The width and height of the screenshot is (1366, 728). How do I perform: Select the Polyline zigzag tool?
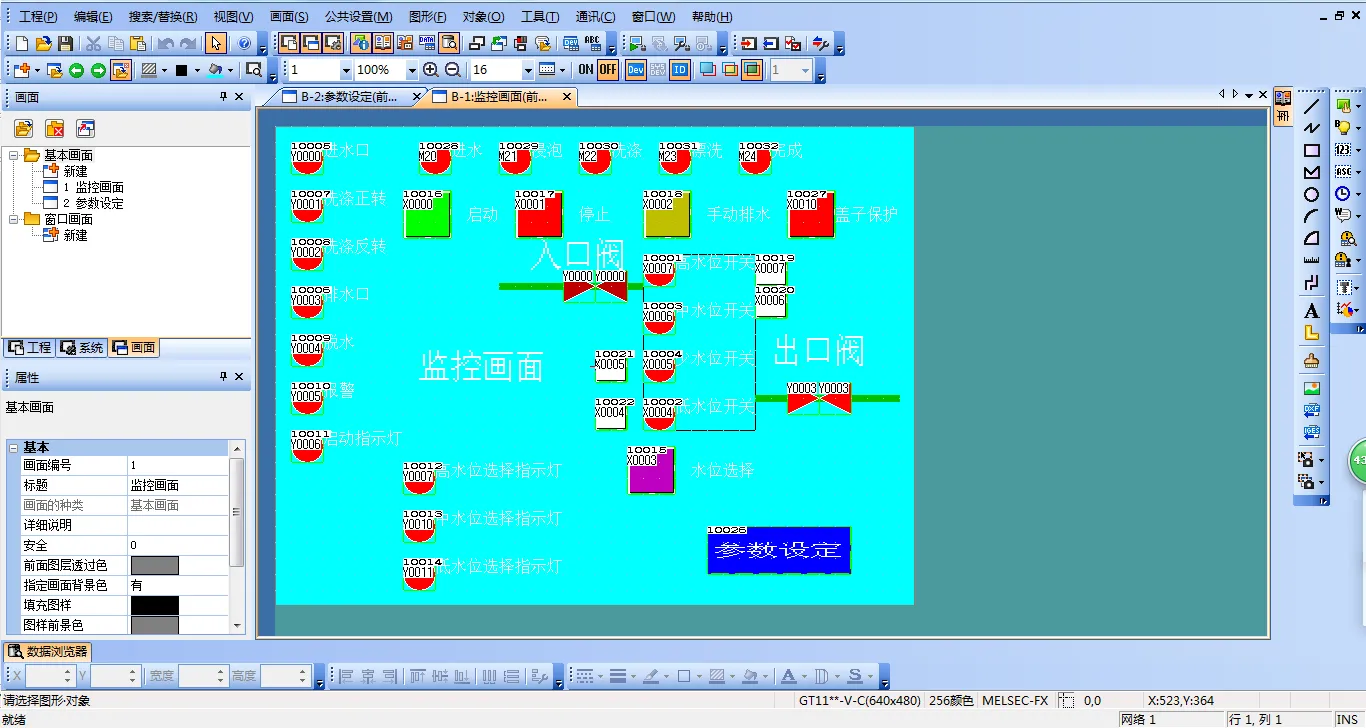coord(1312,128)
